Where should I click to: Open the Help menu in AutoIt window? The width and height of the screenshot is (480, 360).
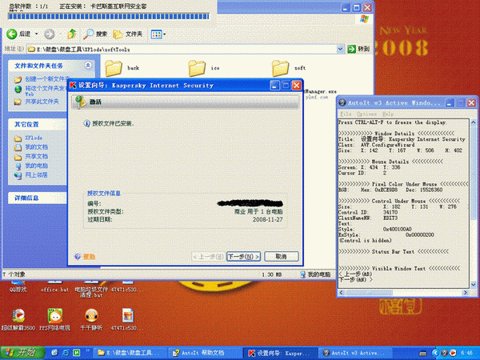pyautogui.click(x=388, y=114)
